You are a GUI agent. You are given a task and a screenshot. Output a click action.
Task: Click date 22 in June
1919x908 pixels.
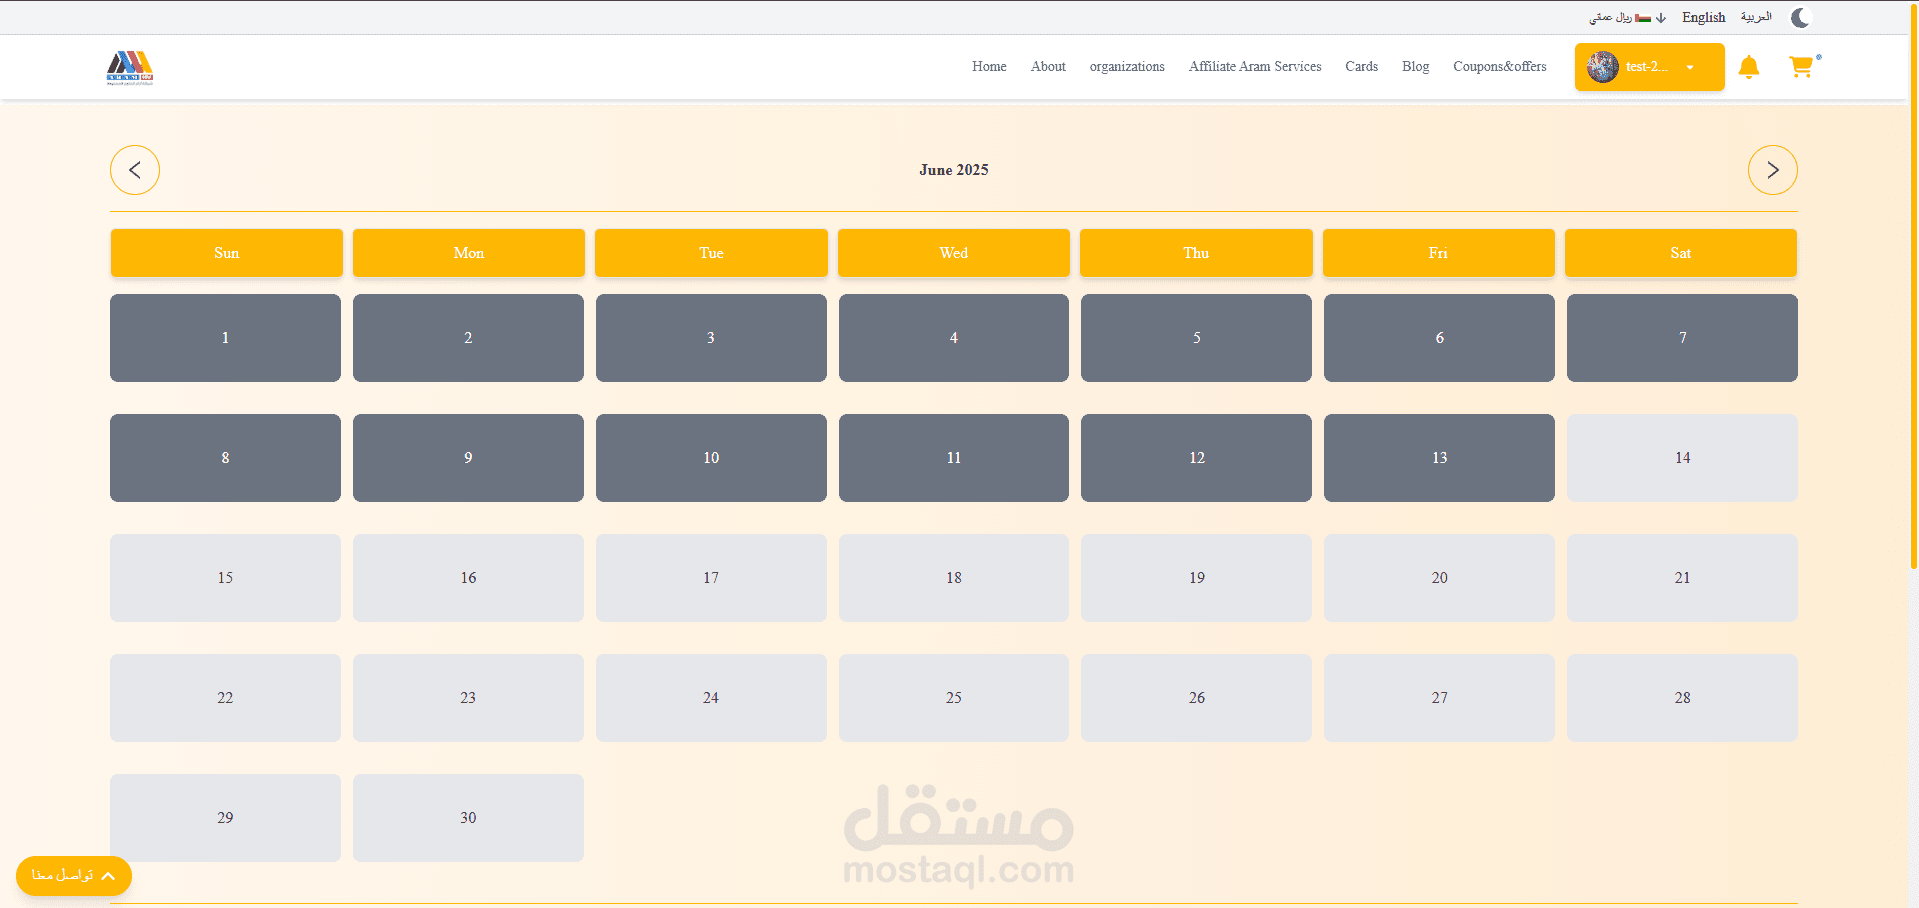[x=225, y=698]
